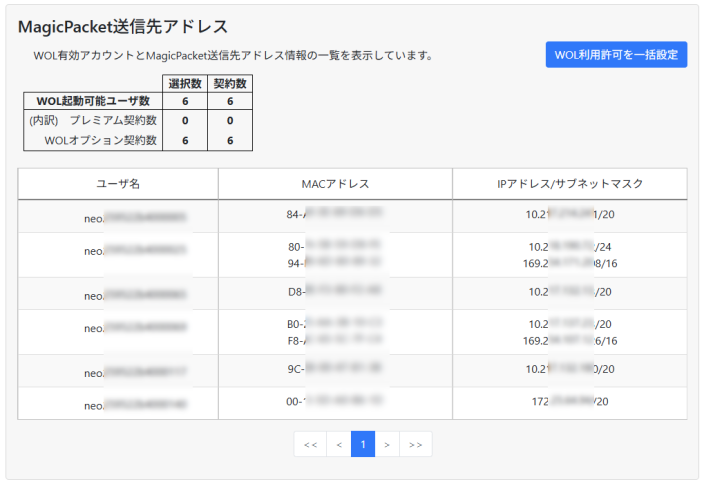
Task: Select the MAC address starting with F8-
Action: (335, 340)
